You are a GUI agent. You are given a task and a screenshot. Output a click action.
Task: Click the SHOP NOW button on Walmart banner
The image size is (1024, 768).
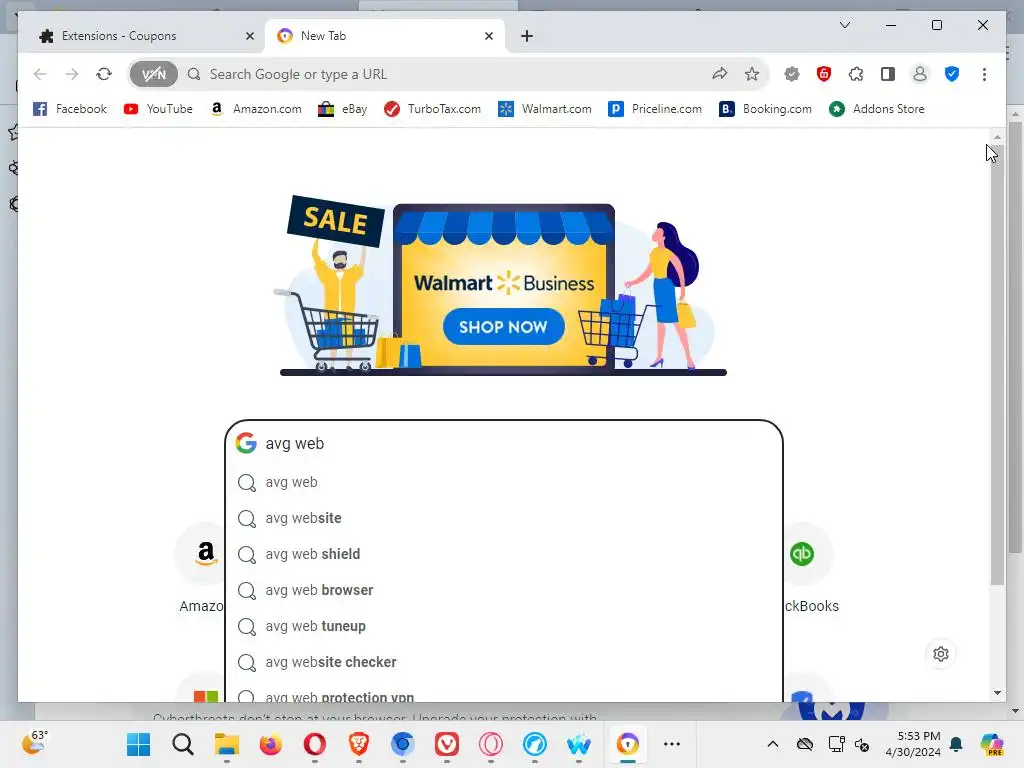click(x=503, y=327)
